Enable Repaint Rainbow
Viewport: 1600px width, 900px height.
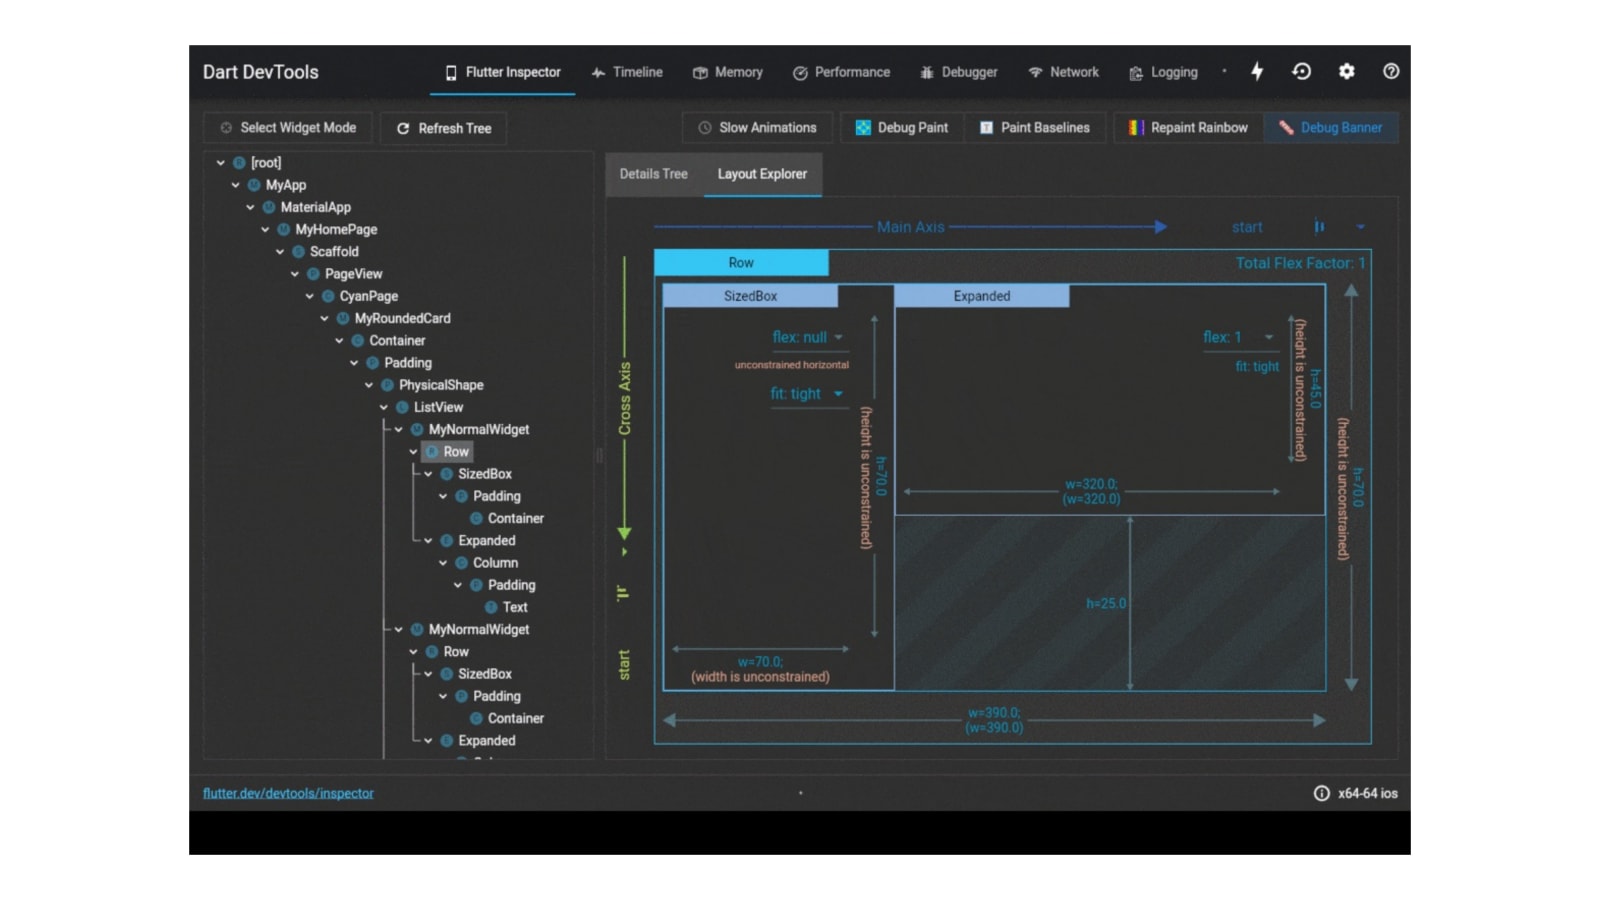coord(1188,128)
